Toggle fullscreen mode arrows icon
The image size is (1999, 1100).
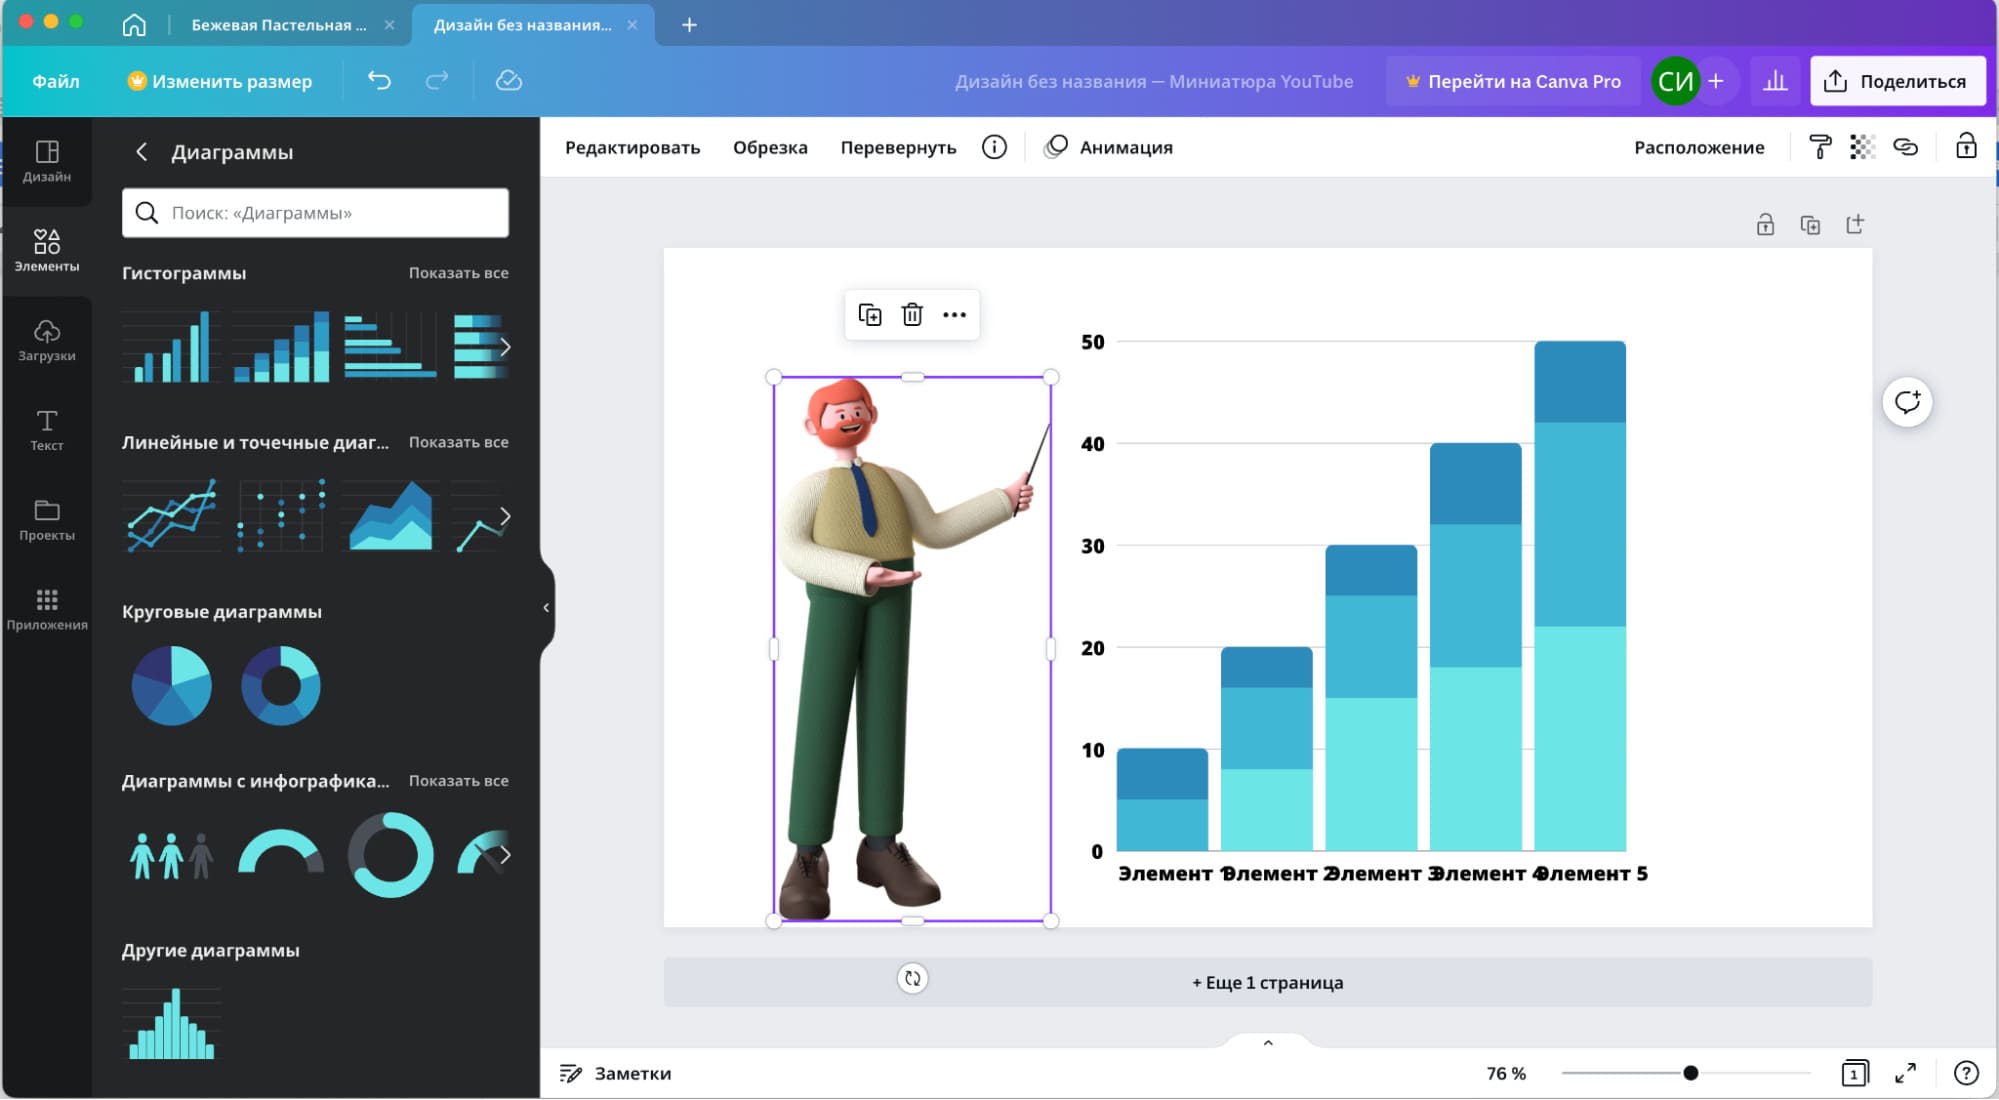coord(1905,1073)
